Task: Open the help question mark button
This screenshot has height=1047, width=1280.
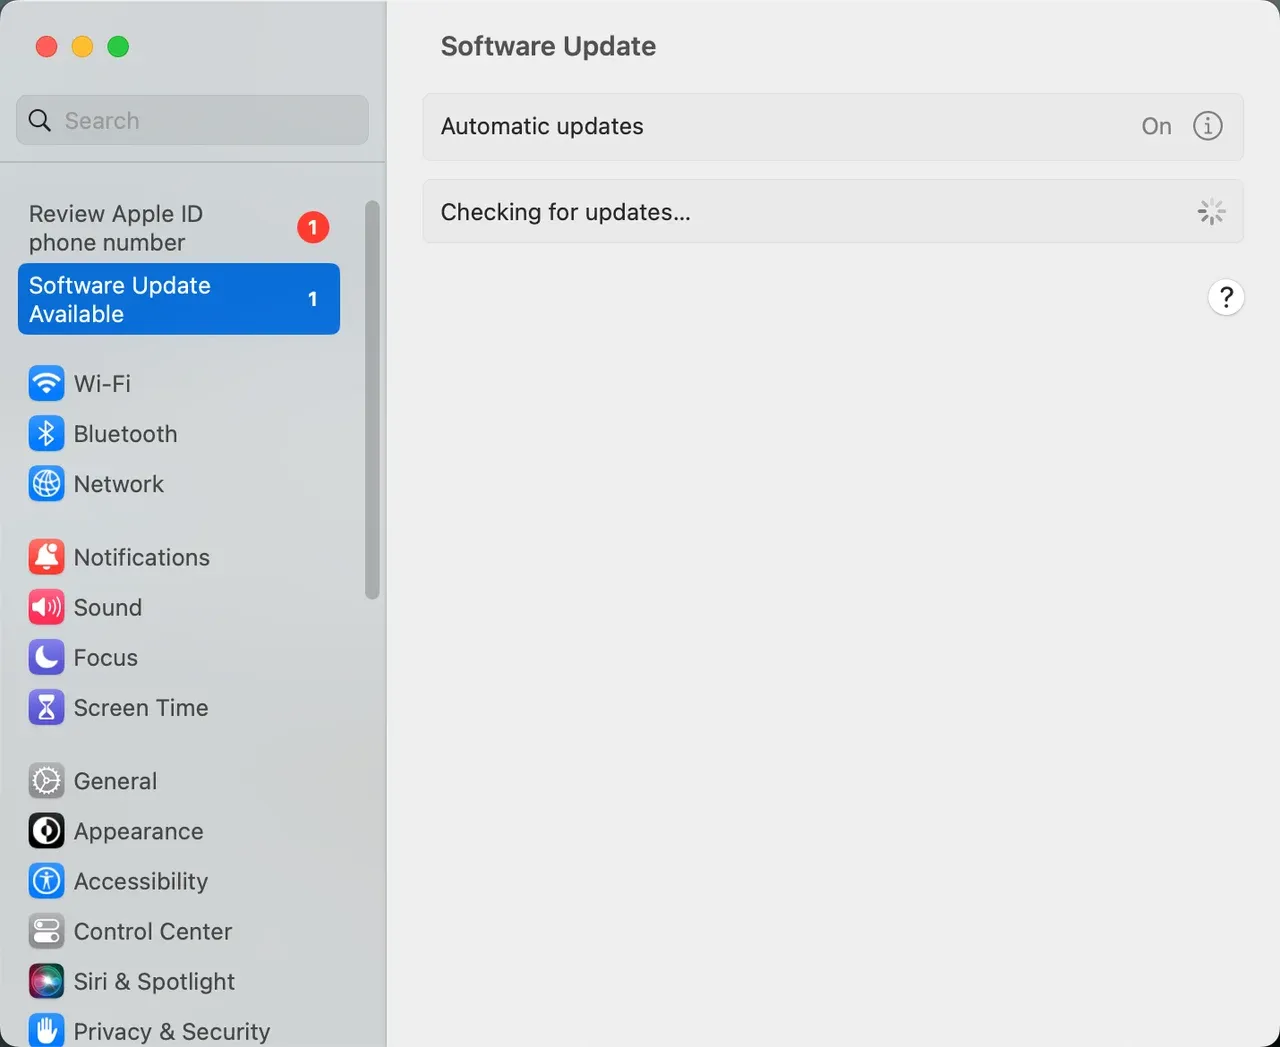Action: click(x=1226, y=297)
